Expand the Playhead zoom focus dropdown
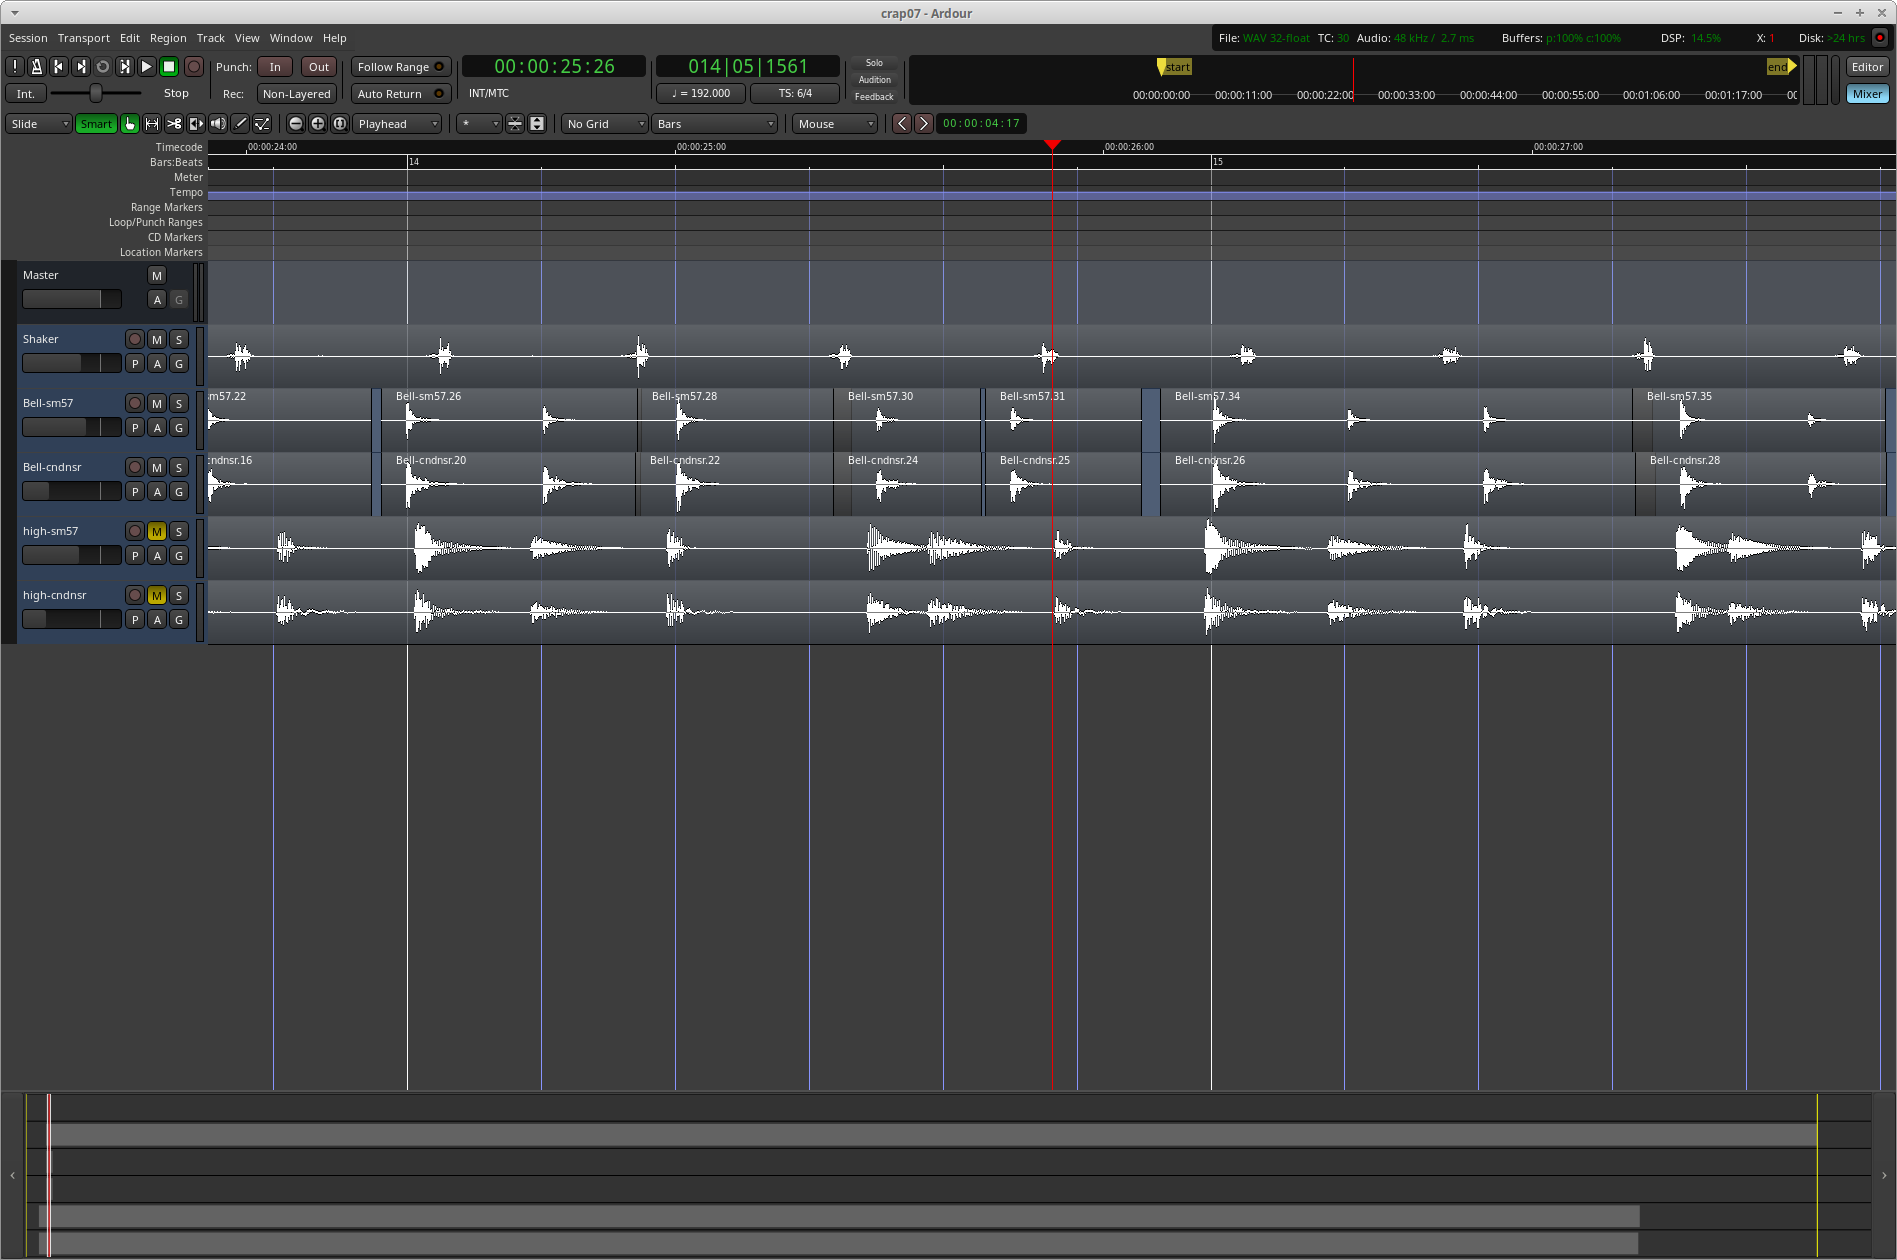 coord(398,124)
